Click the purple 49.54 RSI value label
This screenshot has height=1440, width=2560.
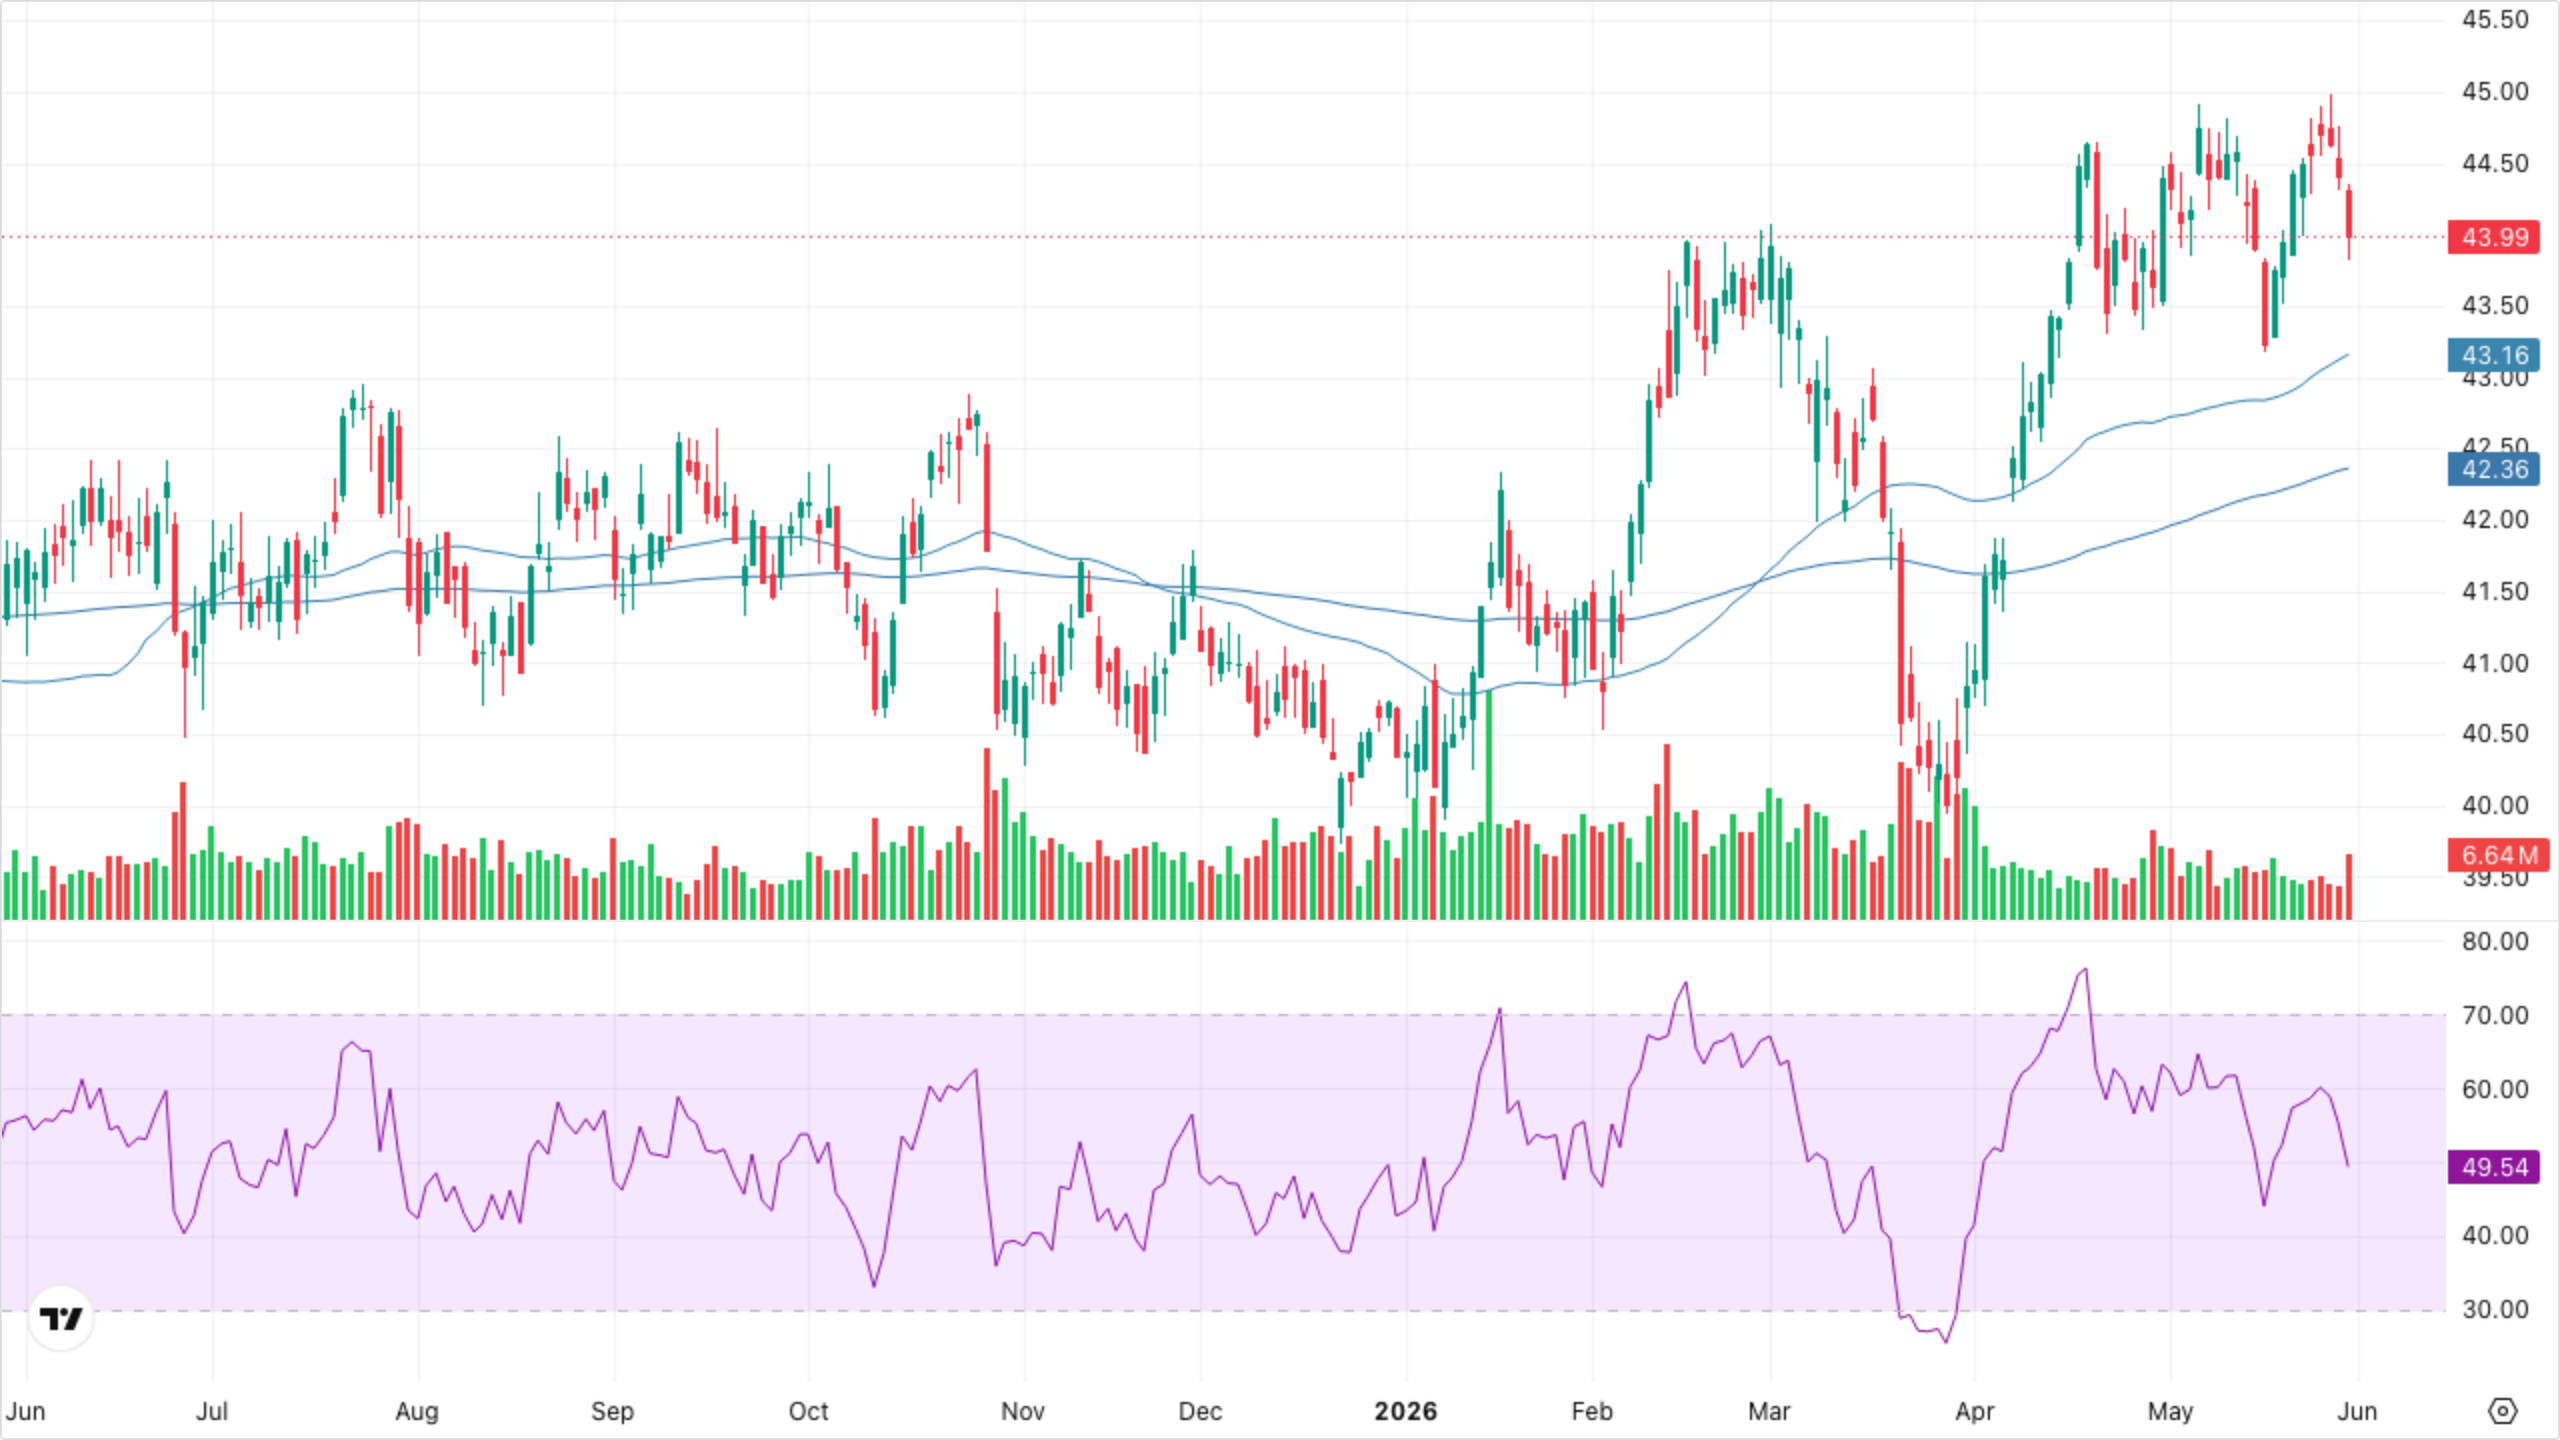coord(2494,1167)
